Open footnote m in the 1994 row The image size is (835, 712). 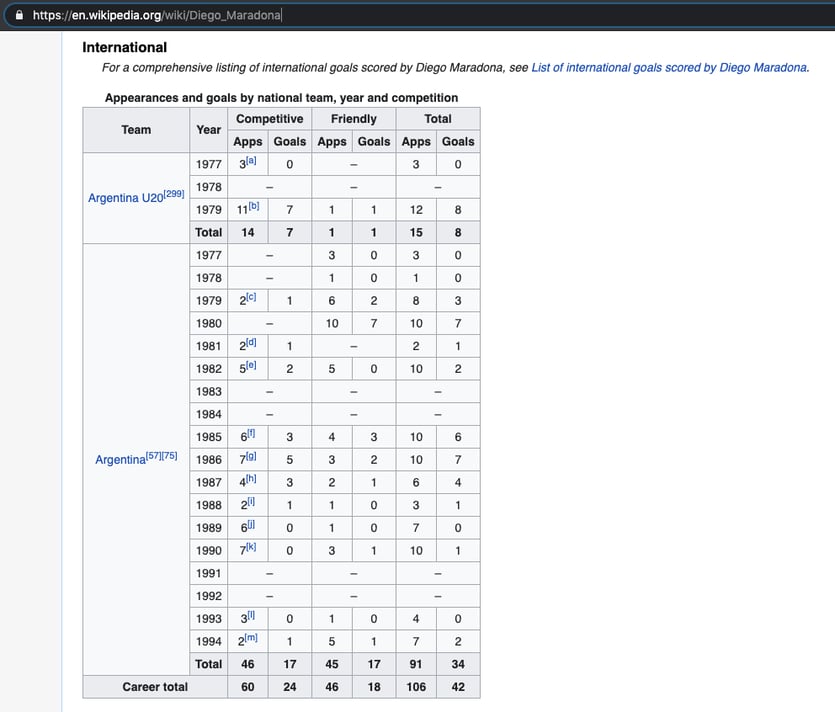pyautogui.click(x=252, y=638)
